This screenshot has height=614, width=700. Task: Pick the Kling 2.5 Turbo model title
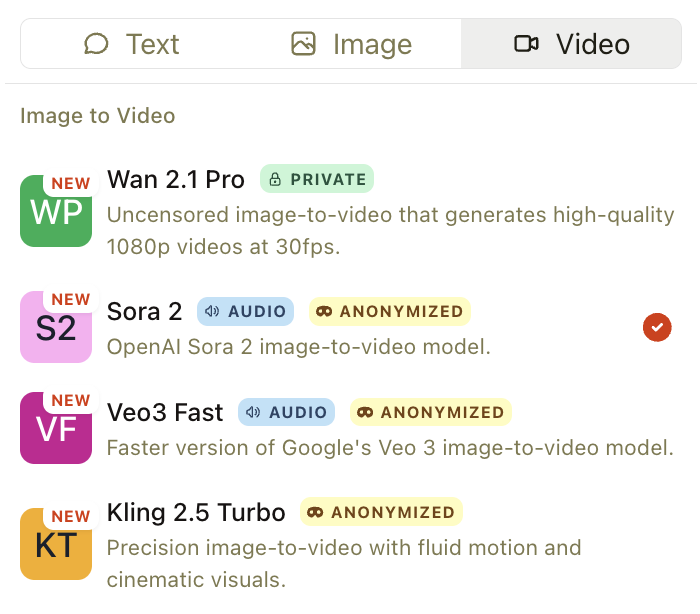pos(196,512)
